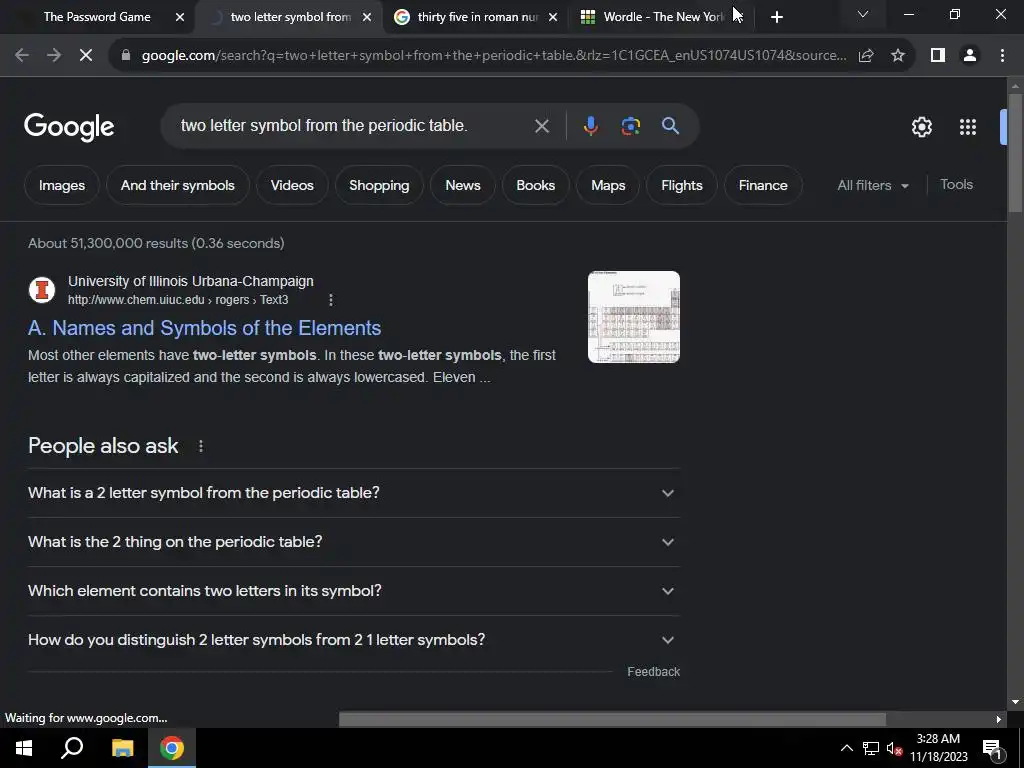
Task: Open the notification center
Action: pyautogui.click(x=992, y=748)
